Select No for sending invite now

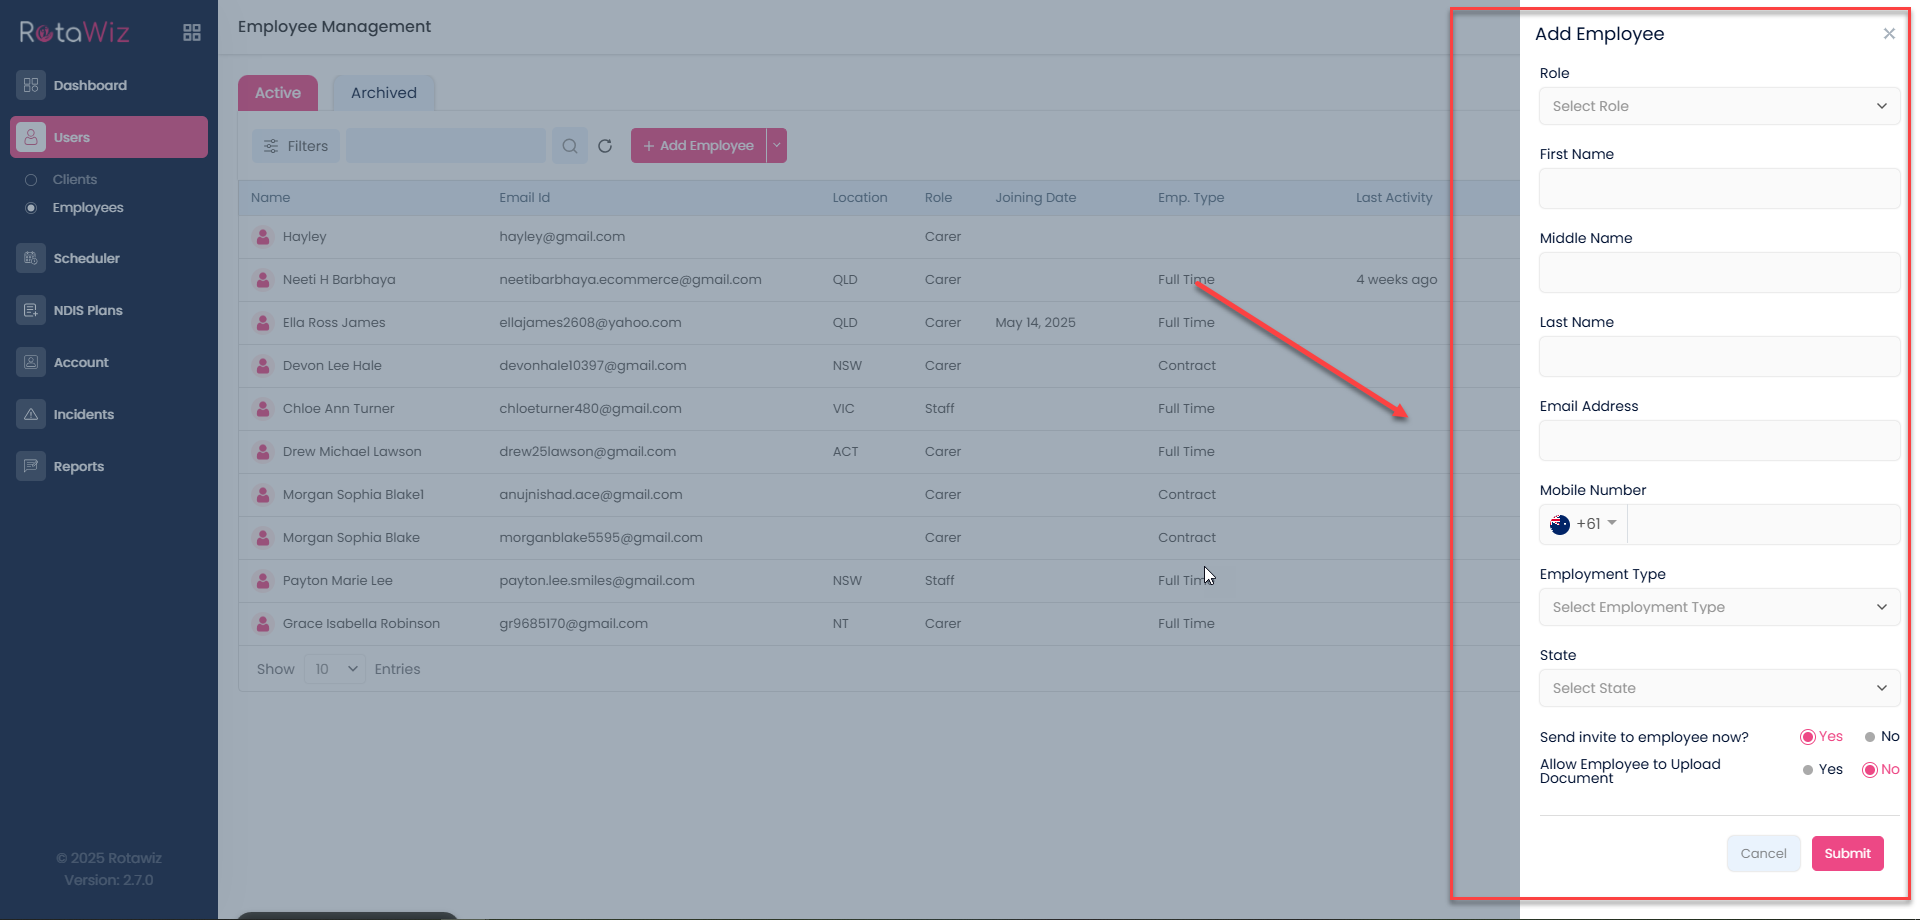point(1870,737)
